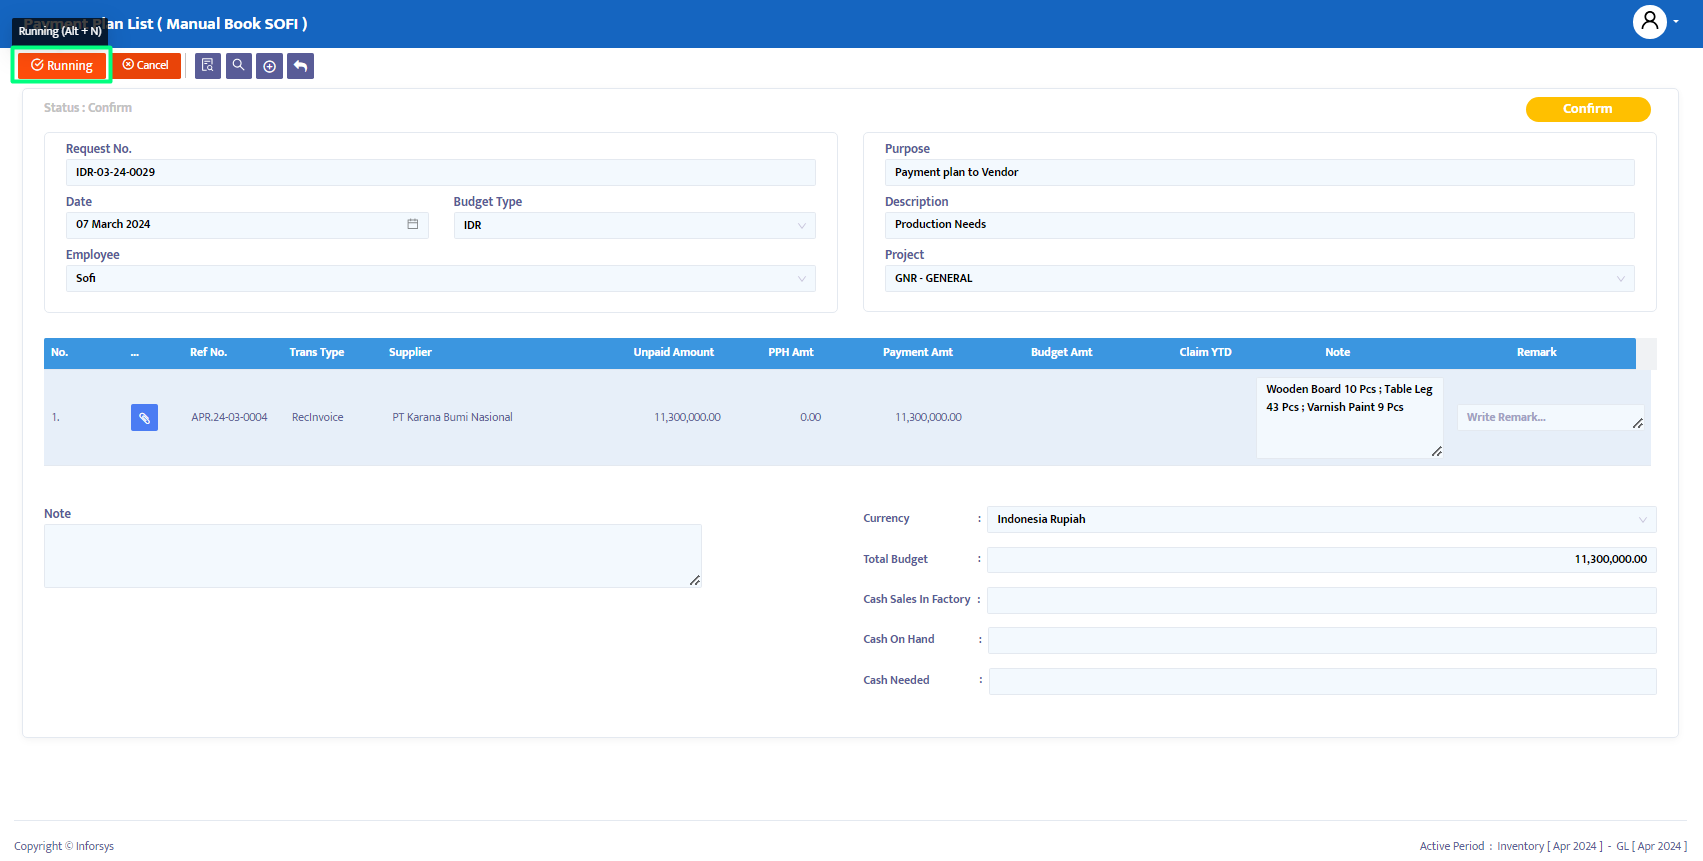Viewport: 1703px width, 861px height.
Task: Click the Inventory [ Apr 2024 ] period text
Action: (x=1550, y=846)
